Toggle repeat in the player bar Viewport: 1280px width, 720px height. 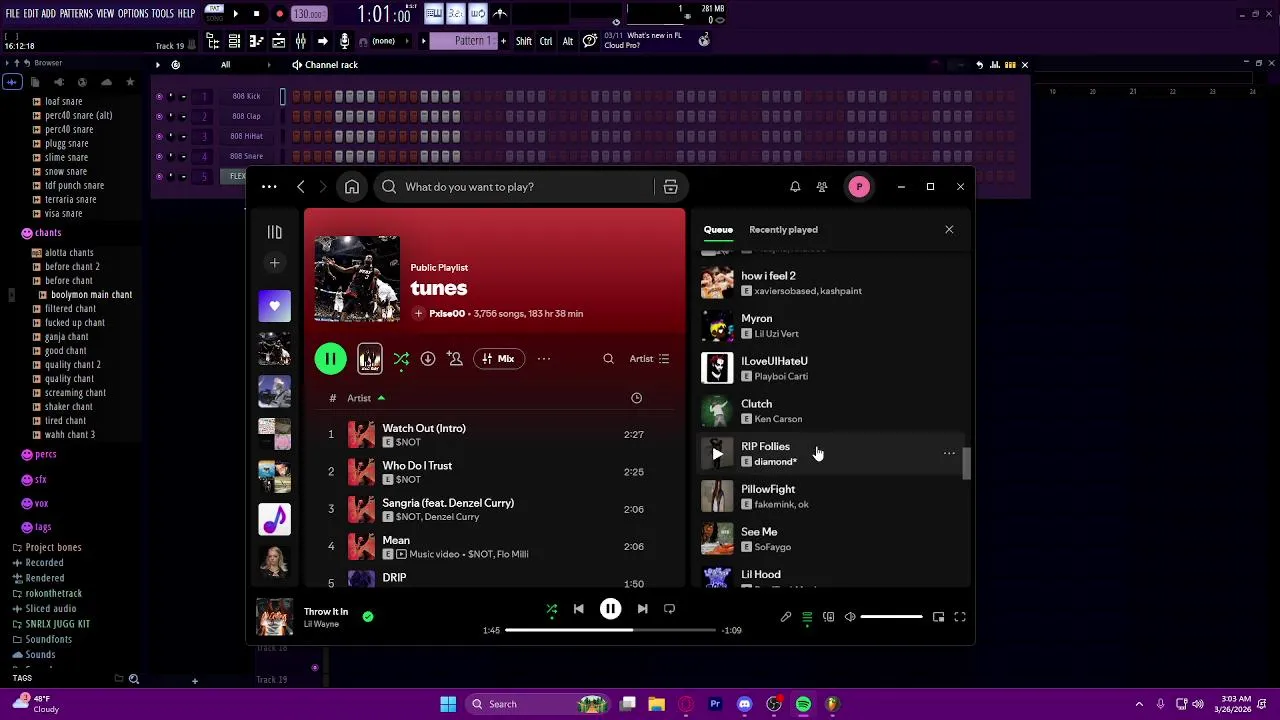click(669, 609)
